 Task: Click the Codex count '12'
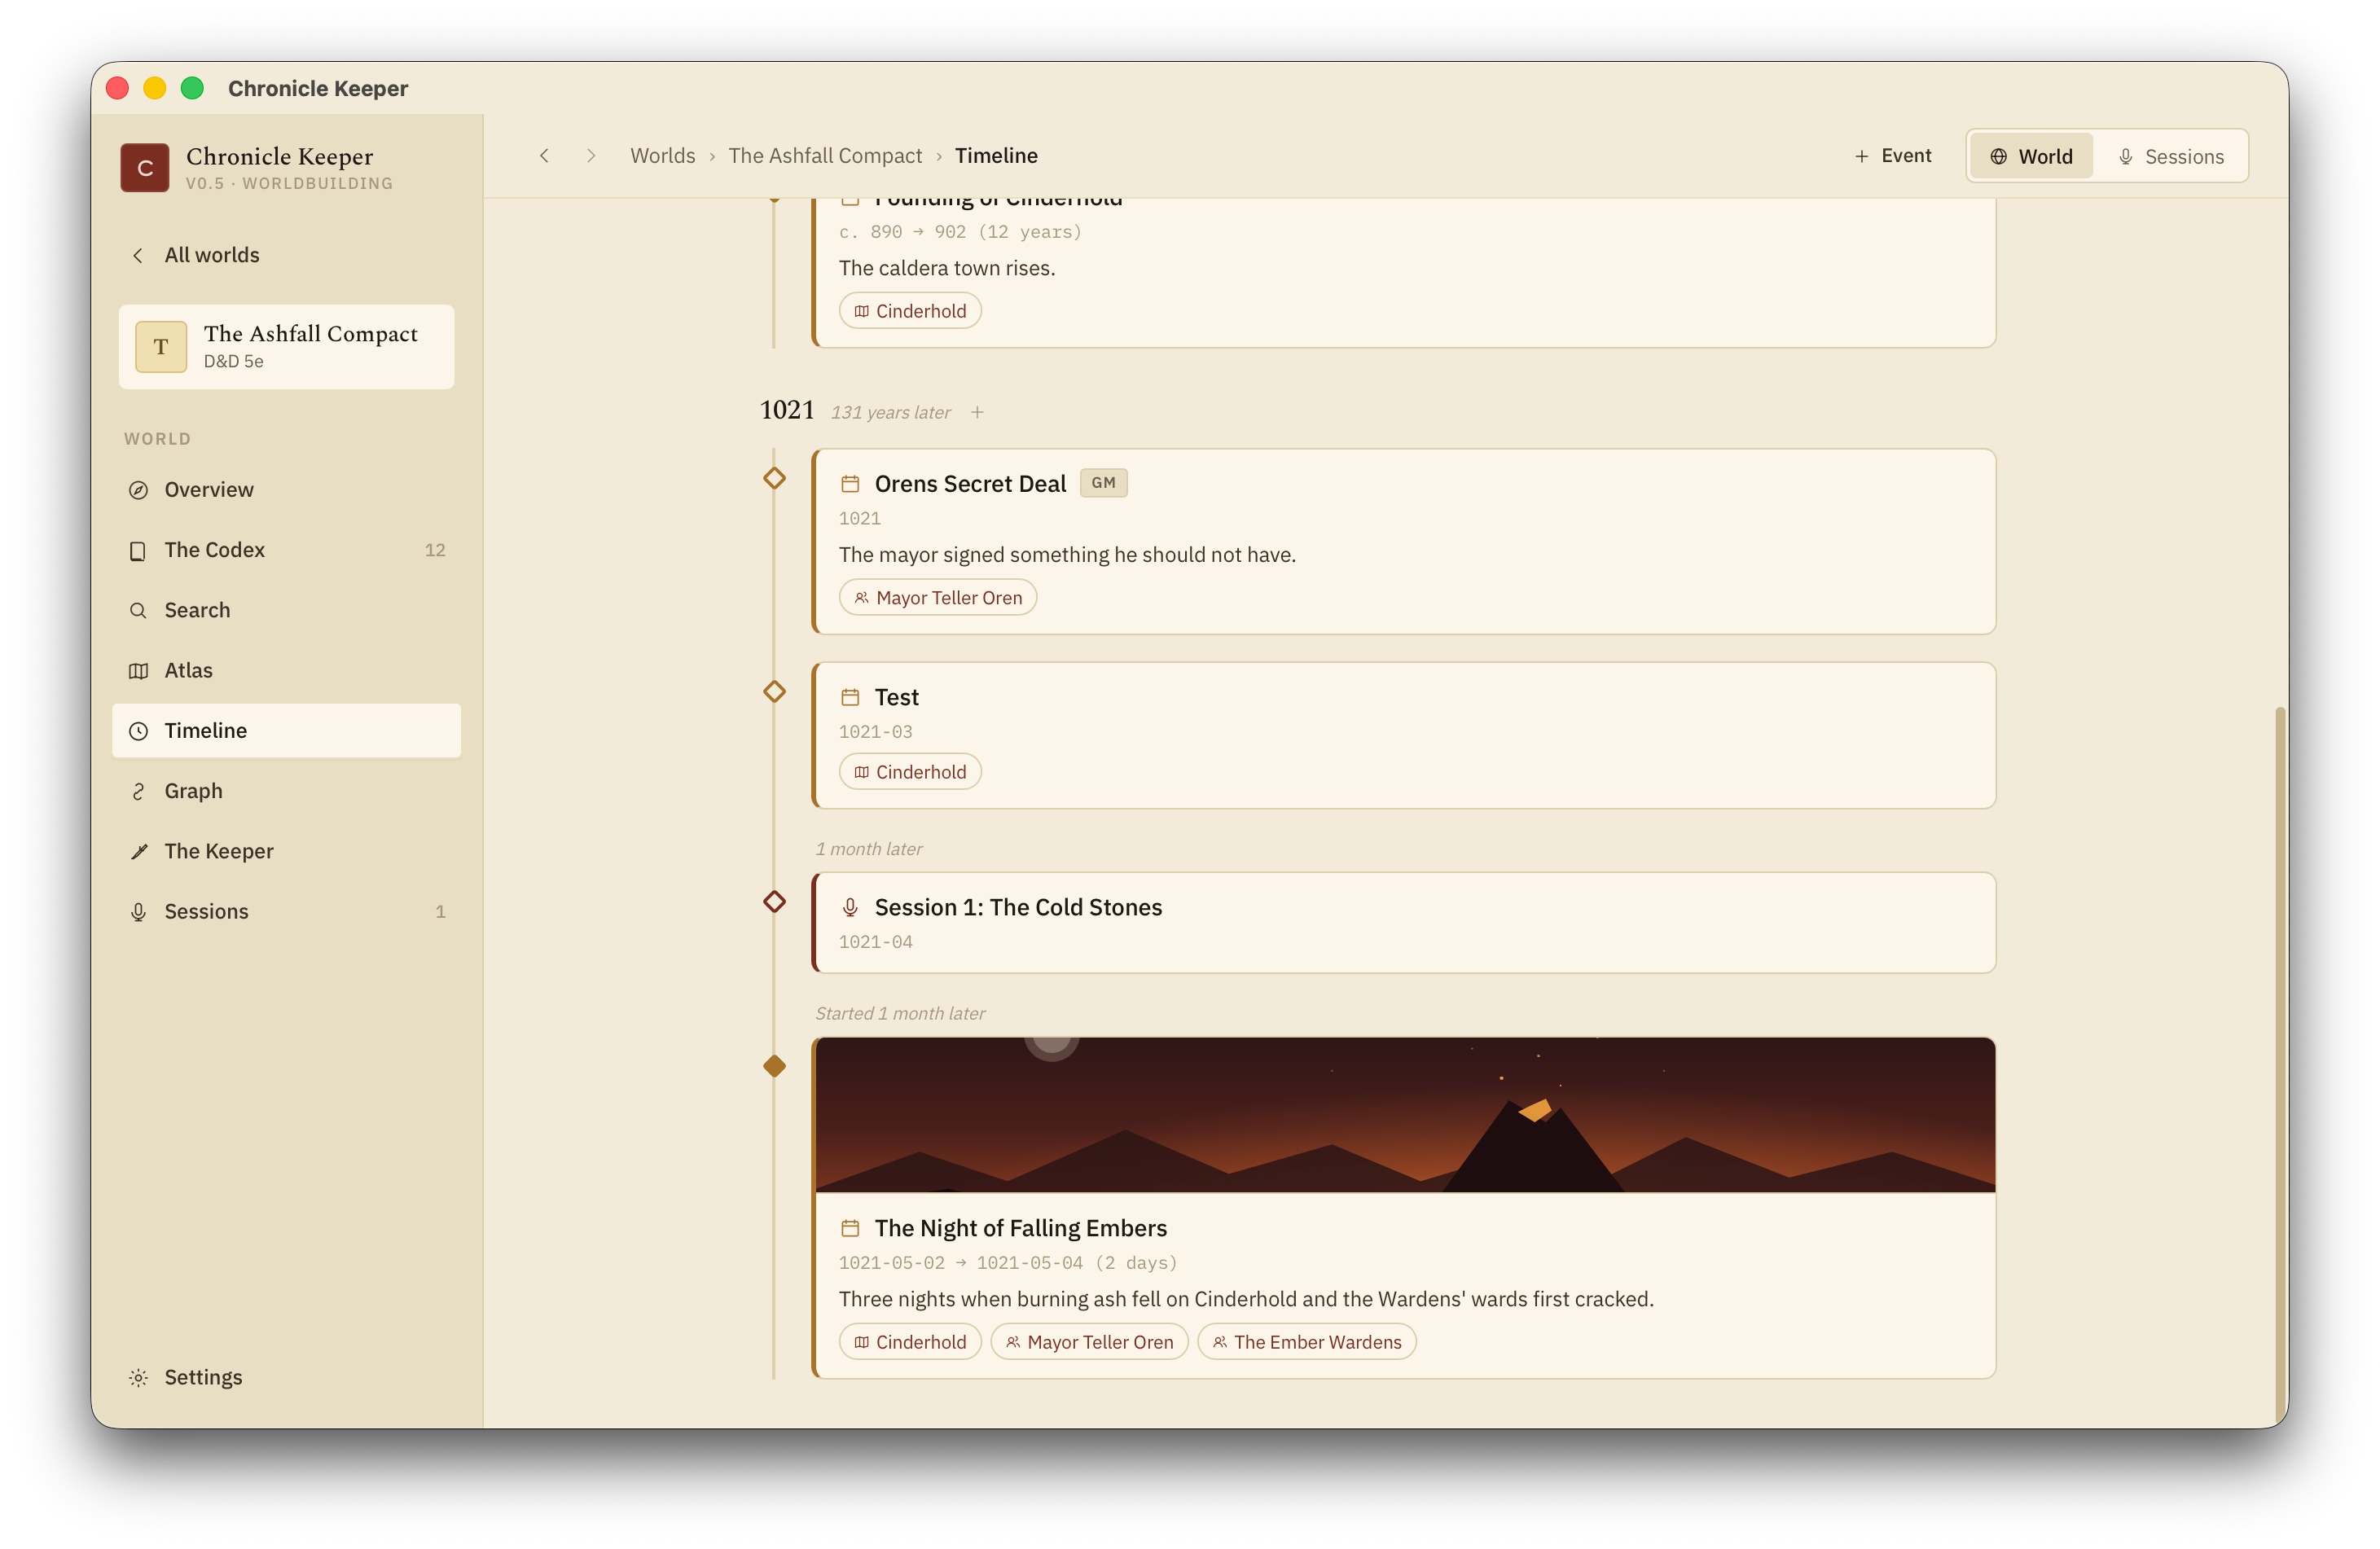point(435,550)
